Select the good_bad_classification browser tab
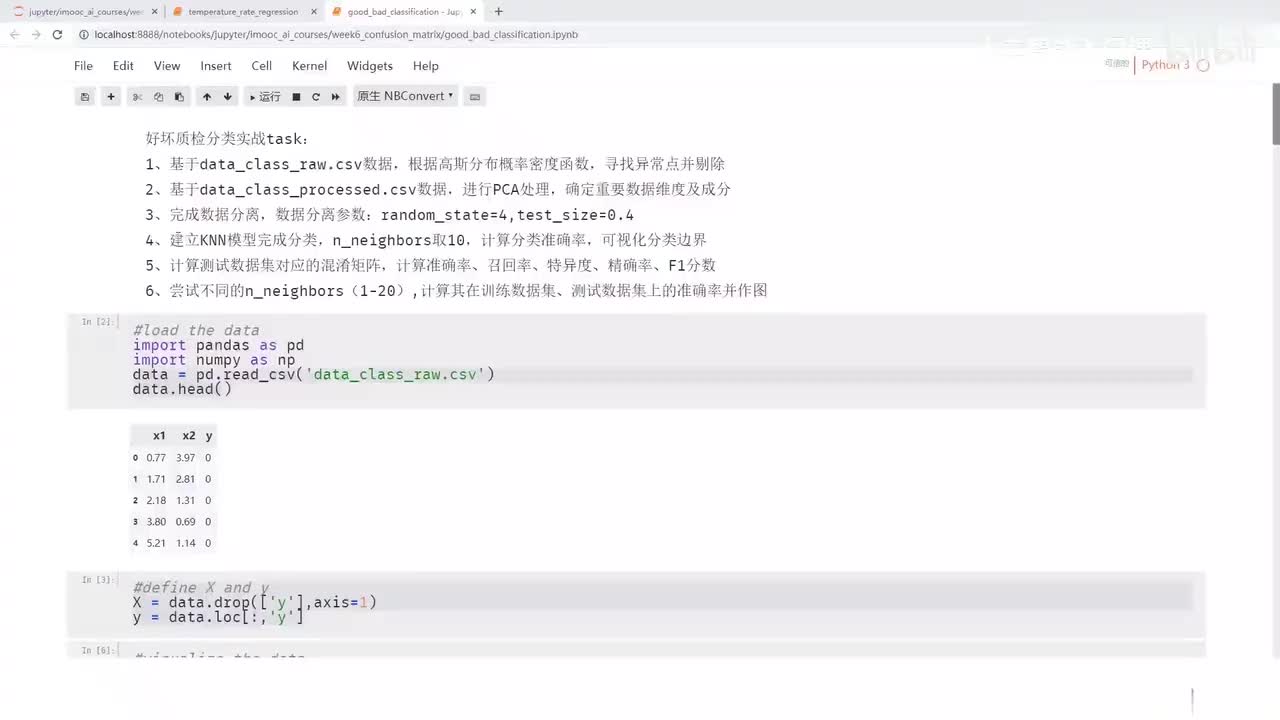This screenshot has width=1280, height=720. (404, 12)
